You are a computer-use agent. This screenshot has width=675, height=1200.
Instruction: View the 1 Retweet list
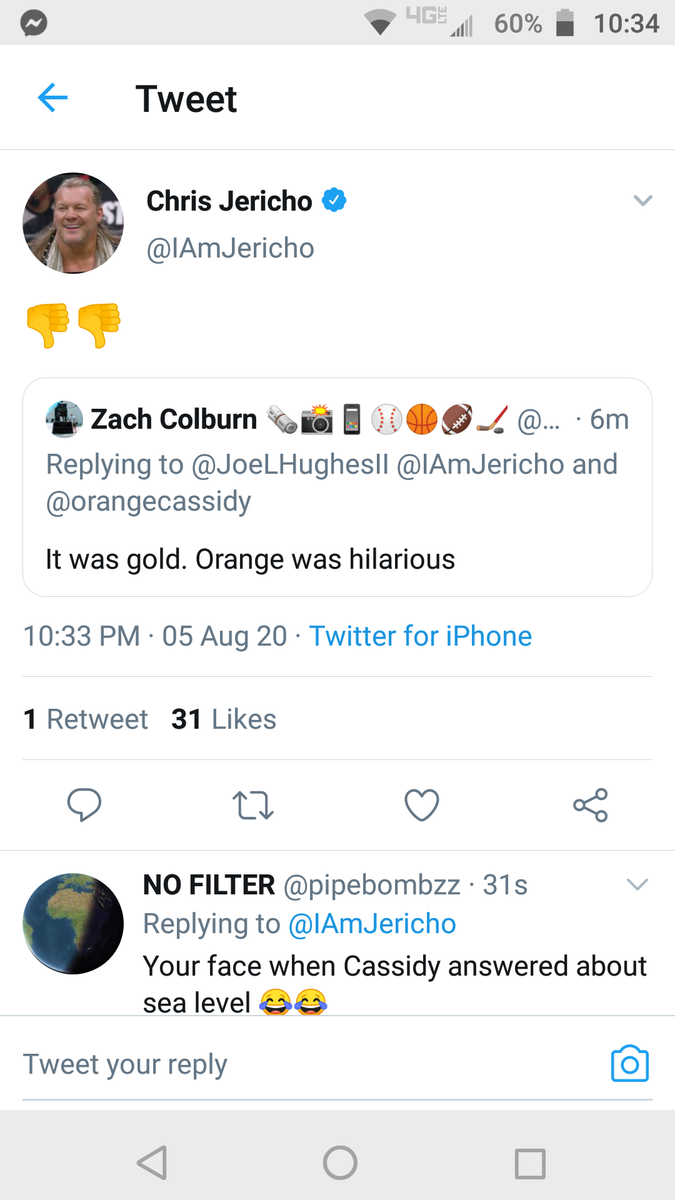pyautogui.click(x=85, y=719)
